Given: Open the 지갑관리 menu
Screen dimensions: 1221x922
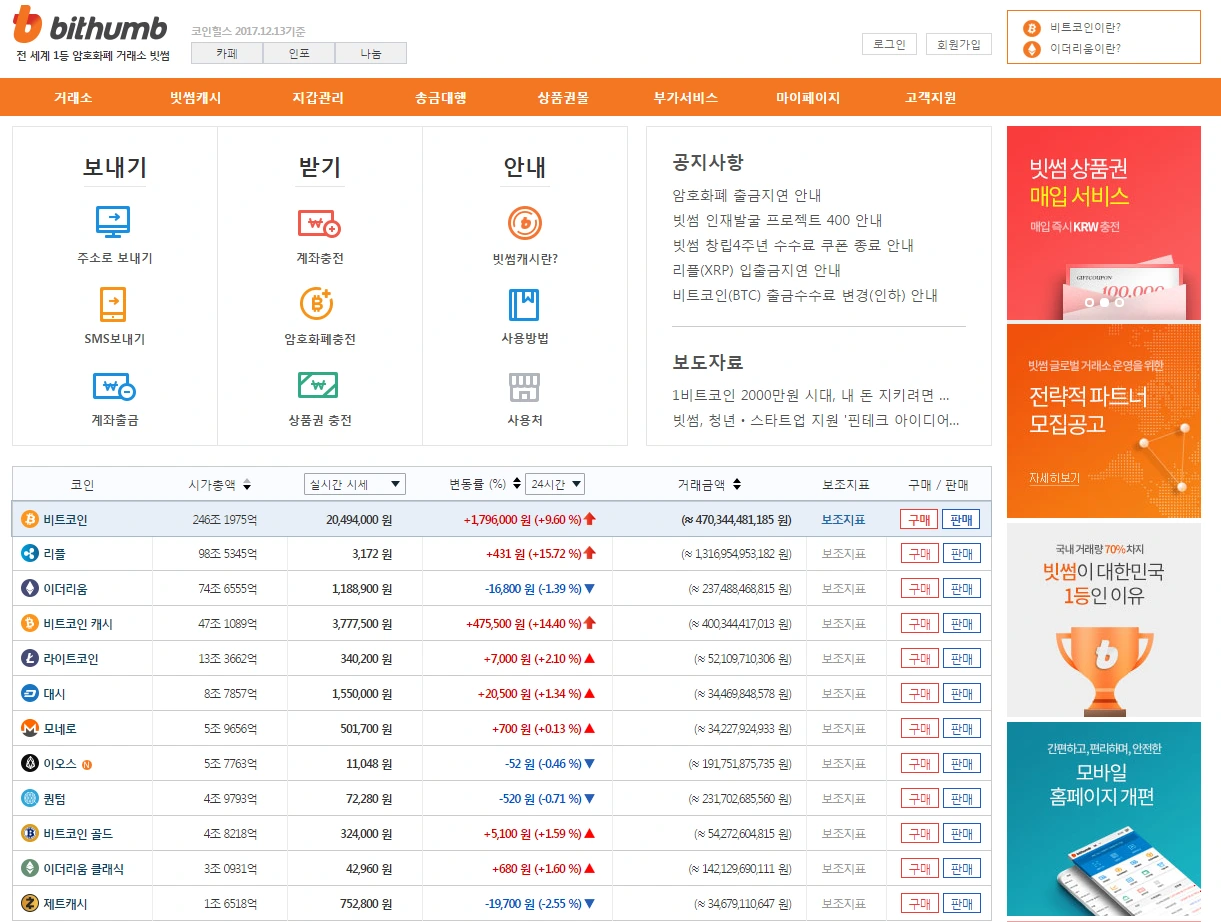Looking at the screenshot, I should pos(318,98).
